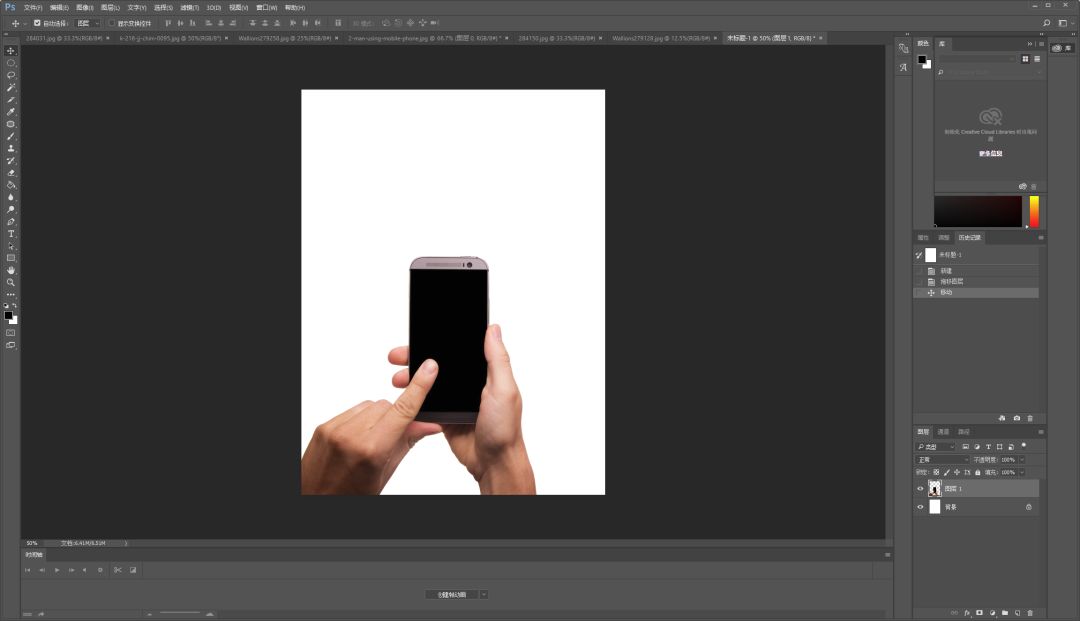Switch to the 284150.jpg document tab

pos(541,38)
